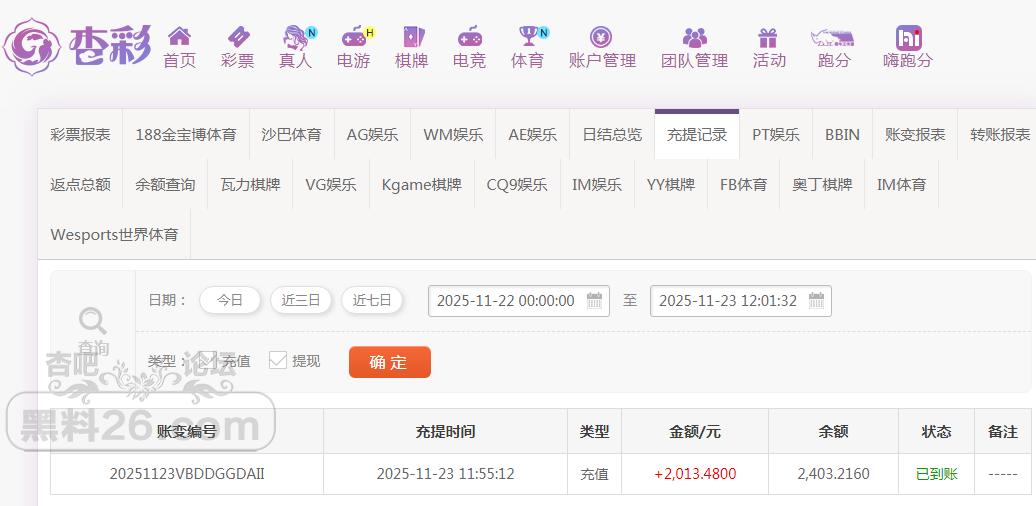Click the 活动 gift box icon
The width and height of the screenshot is (1036, 506).
click(768, 38)
